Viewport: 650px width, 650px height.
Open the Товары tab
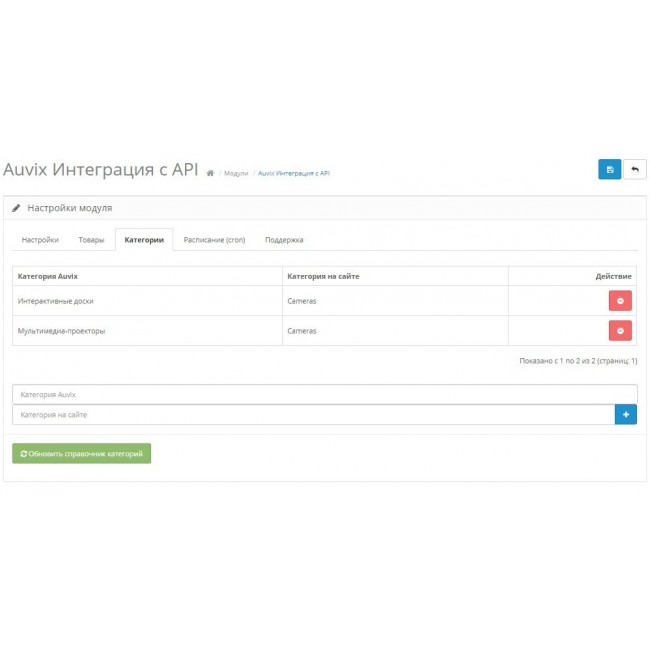(91, 240)
